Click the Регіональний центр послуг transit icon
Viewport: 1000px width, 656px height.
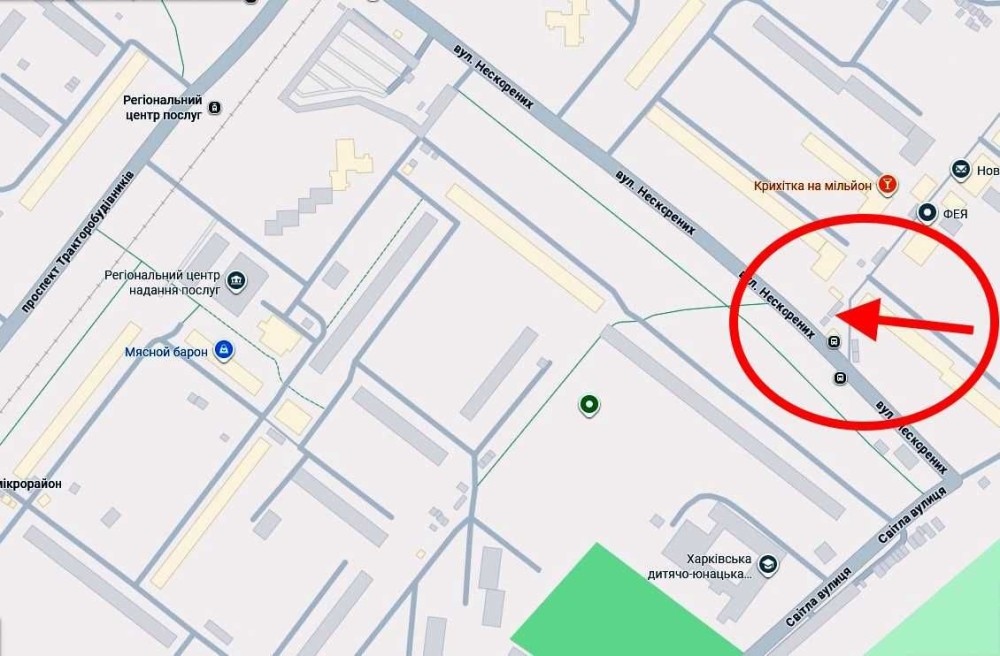pyautogui.click(x=215, y=108)
